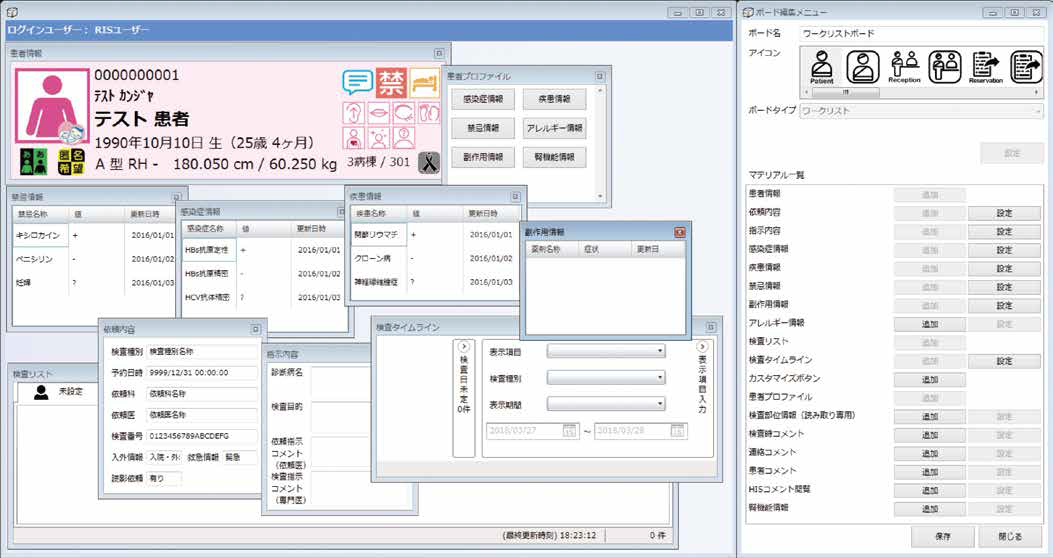Click the black ribbon icon beside 3病棟

(429, 163)
